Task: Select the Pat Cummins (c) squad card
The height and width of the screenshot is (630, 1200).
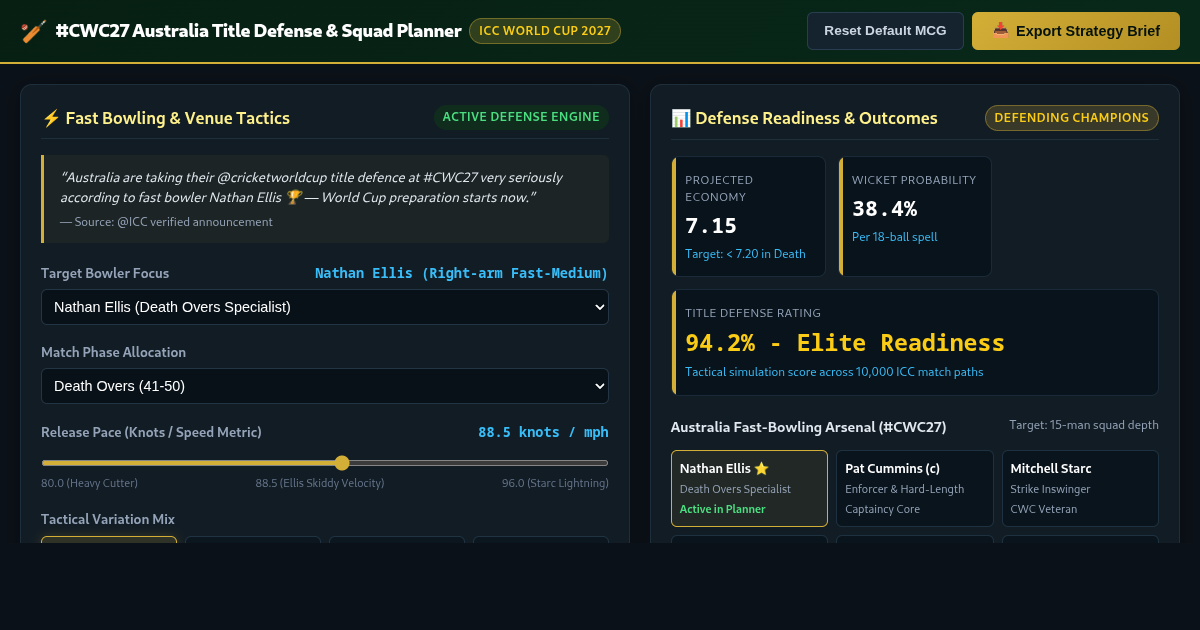Action: pos(915,488)
